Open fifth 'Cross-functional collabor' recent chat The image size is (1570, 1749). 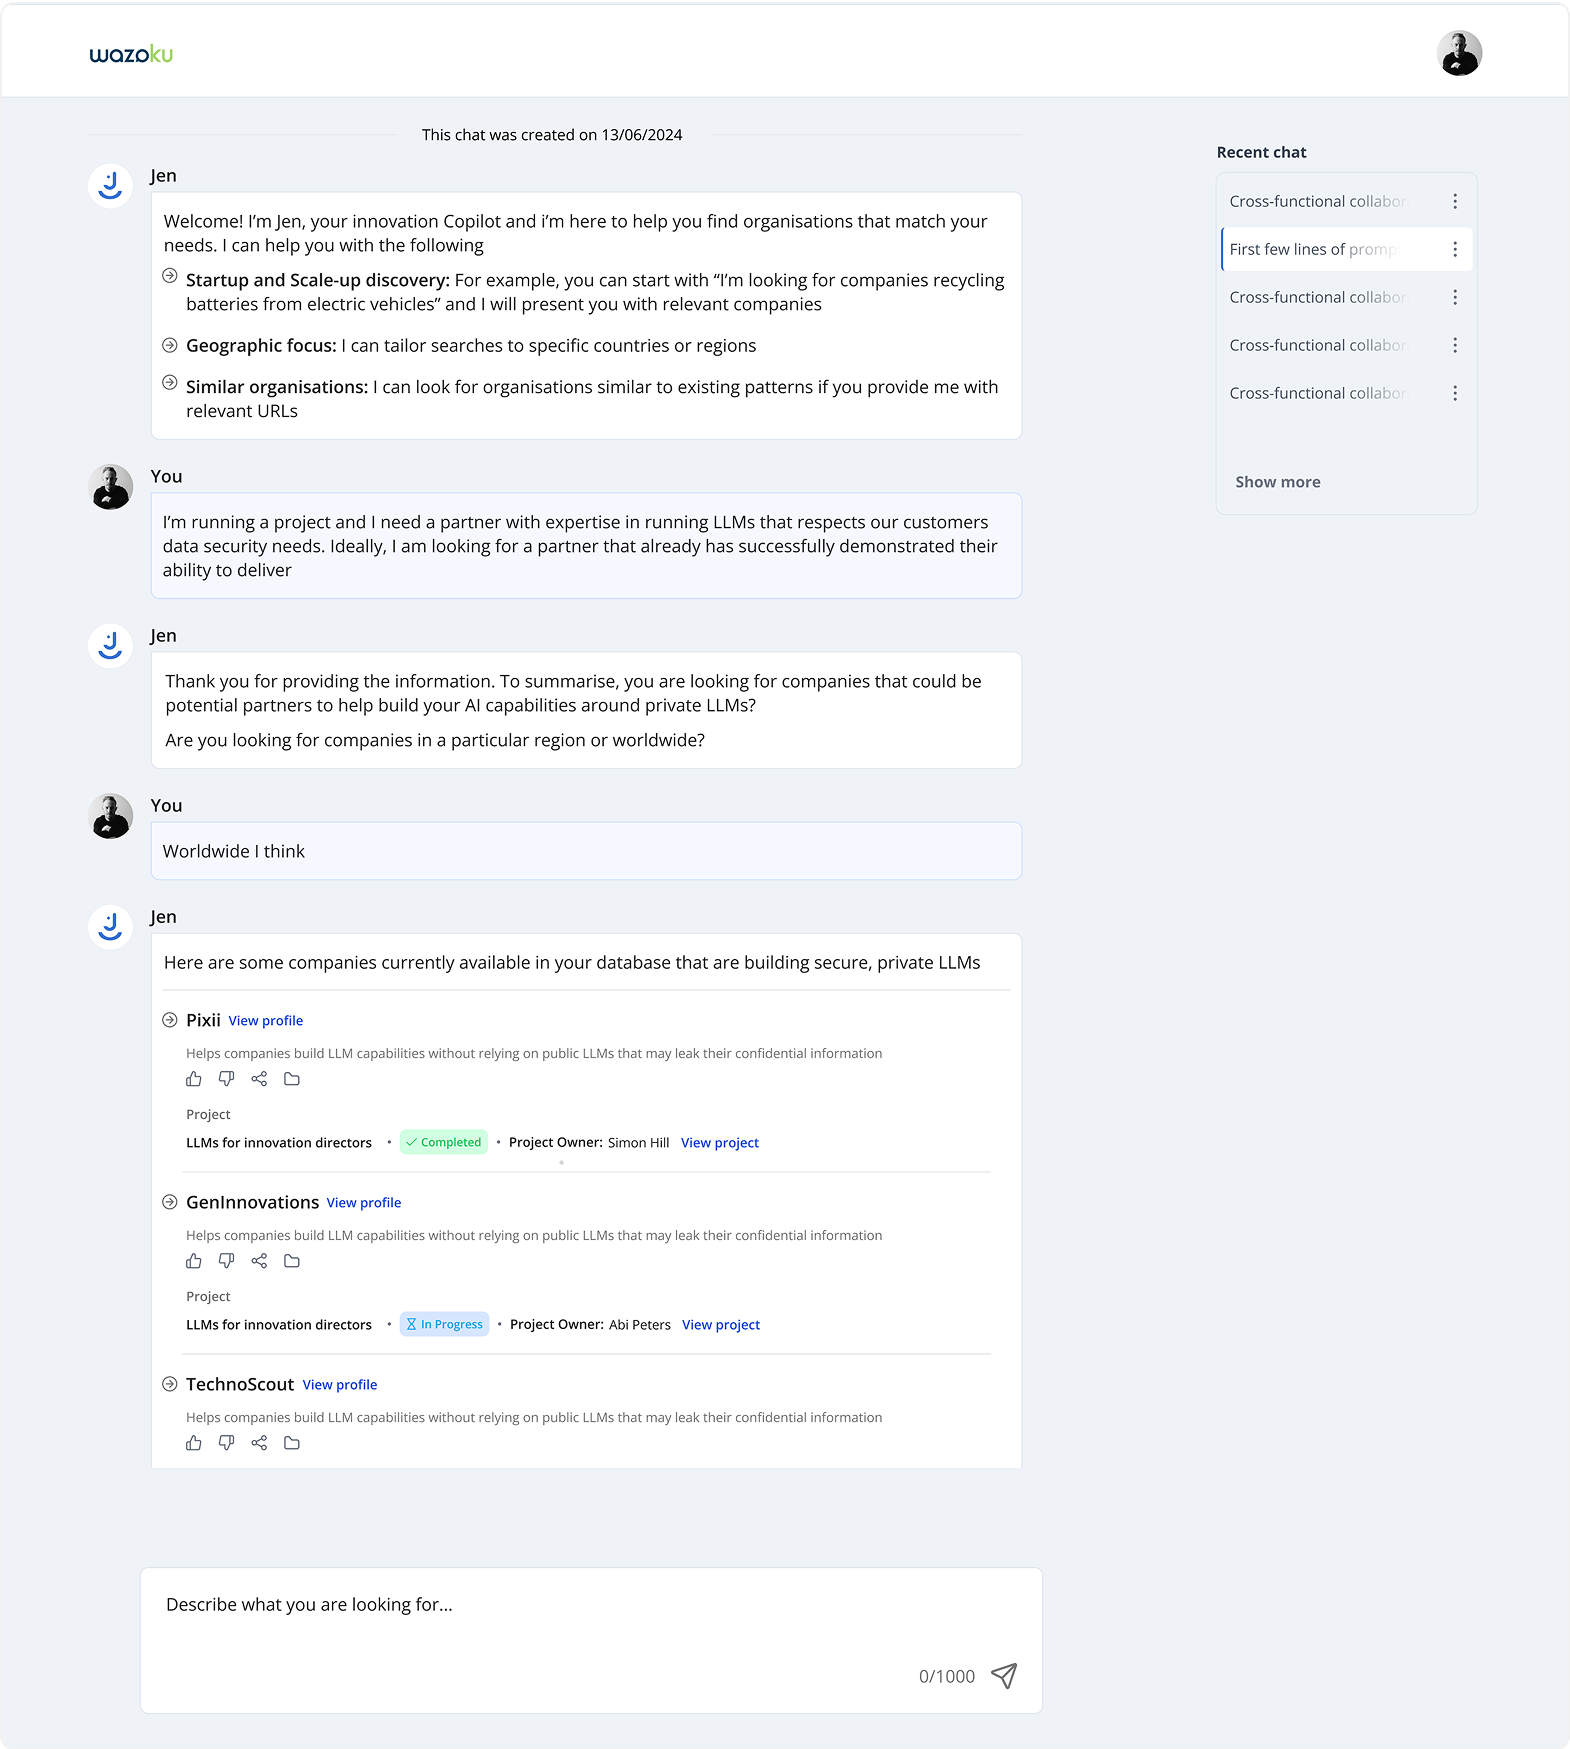(1318, 393)
